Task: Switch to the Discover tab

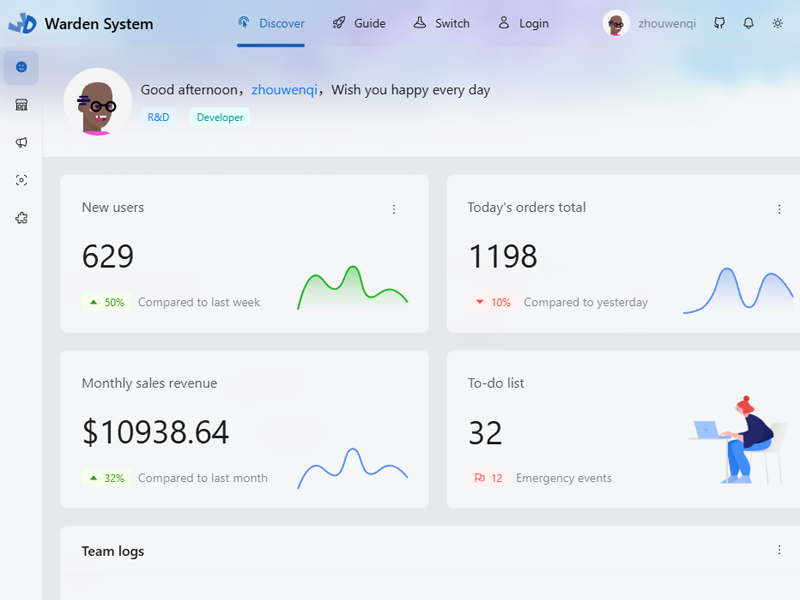Action: coord(271,23)
